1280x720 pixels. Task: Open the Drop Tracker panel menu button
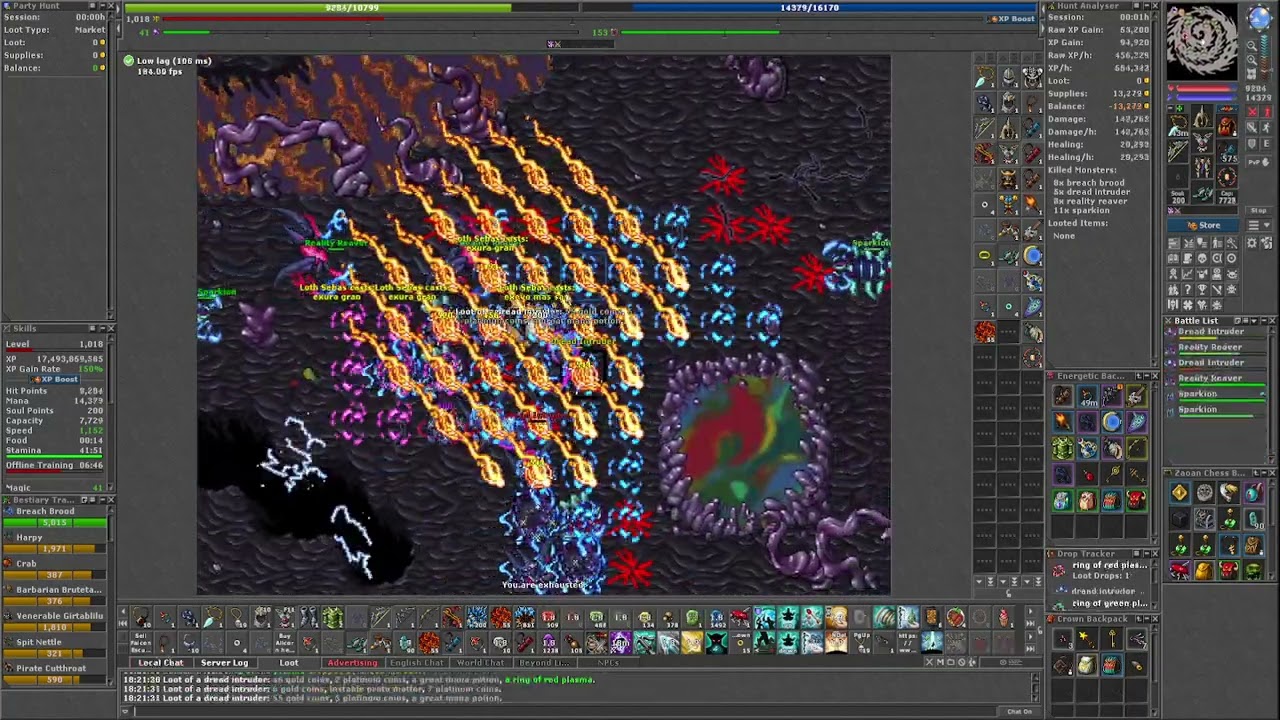[1137, 554]
